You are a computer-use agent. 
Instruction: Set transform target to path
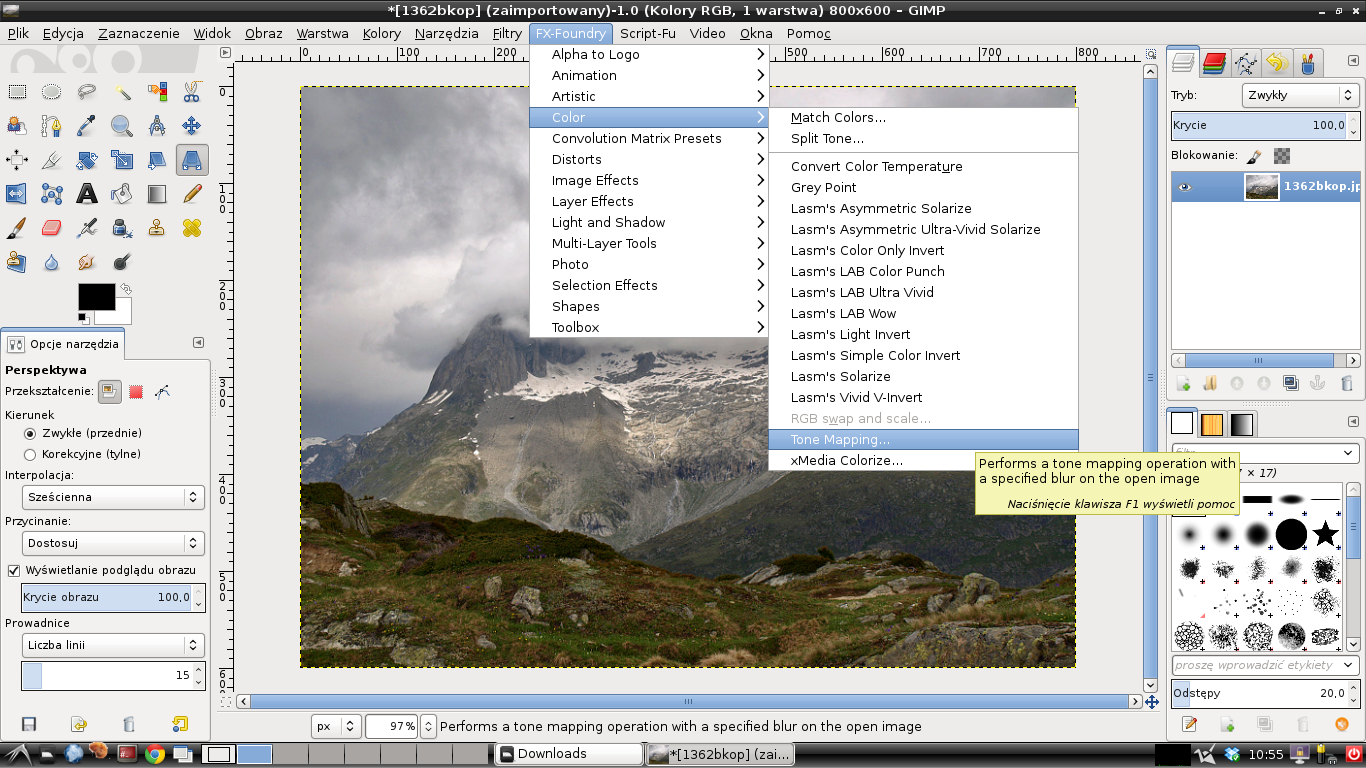point(162,392)
